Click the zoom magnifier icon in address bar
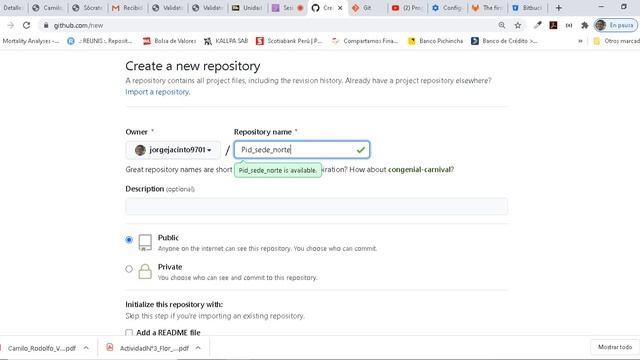This screenshot has width=640, height=360. pos(502,25)
